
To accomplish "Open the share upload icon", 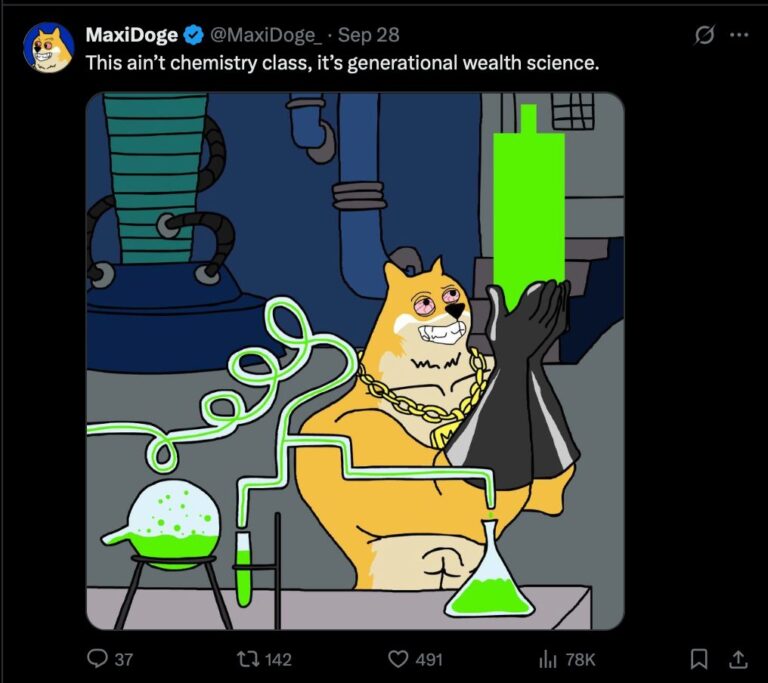I will coord(738,659).
